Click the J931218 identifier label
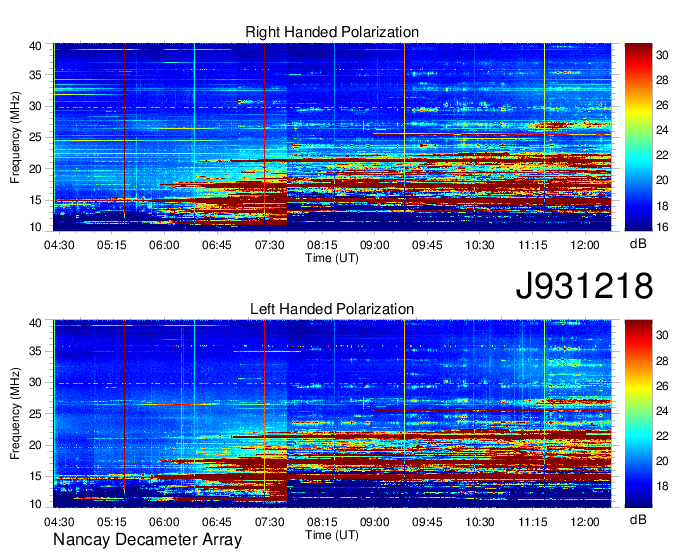680x552 pixels. (x=584, y=286)
